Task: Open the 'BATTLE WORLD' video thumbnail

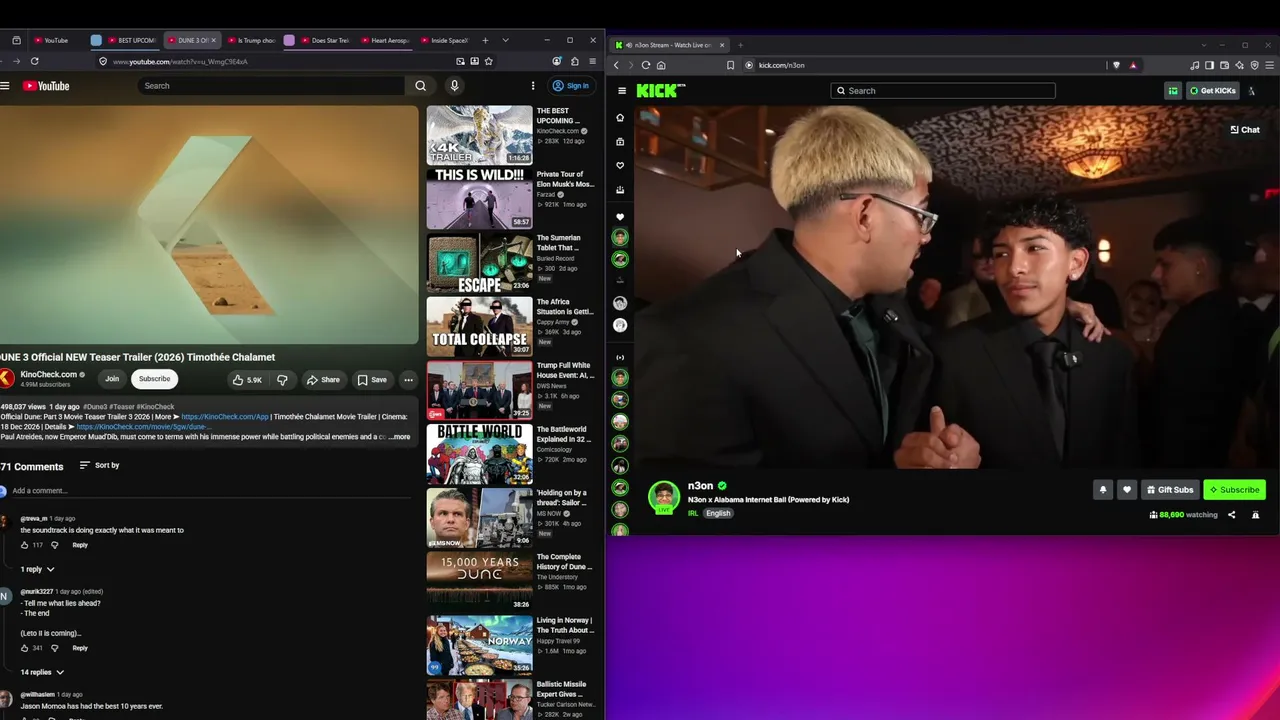Action: click(x=480, y=454)
